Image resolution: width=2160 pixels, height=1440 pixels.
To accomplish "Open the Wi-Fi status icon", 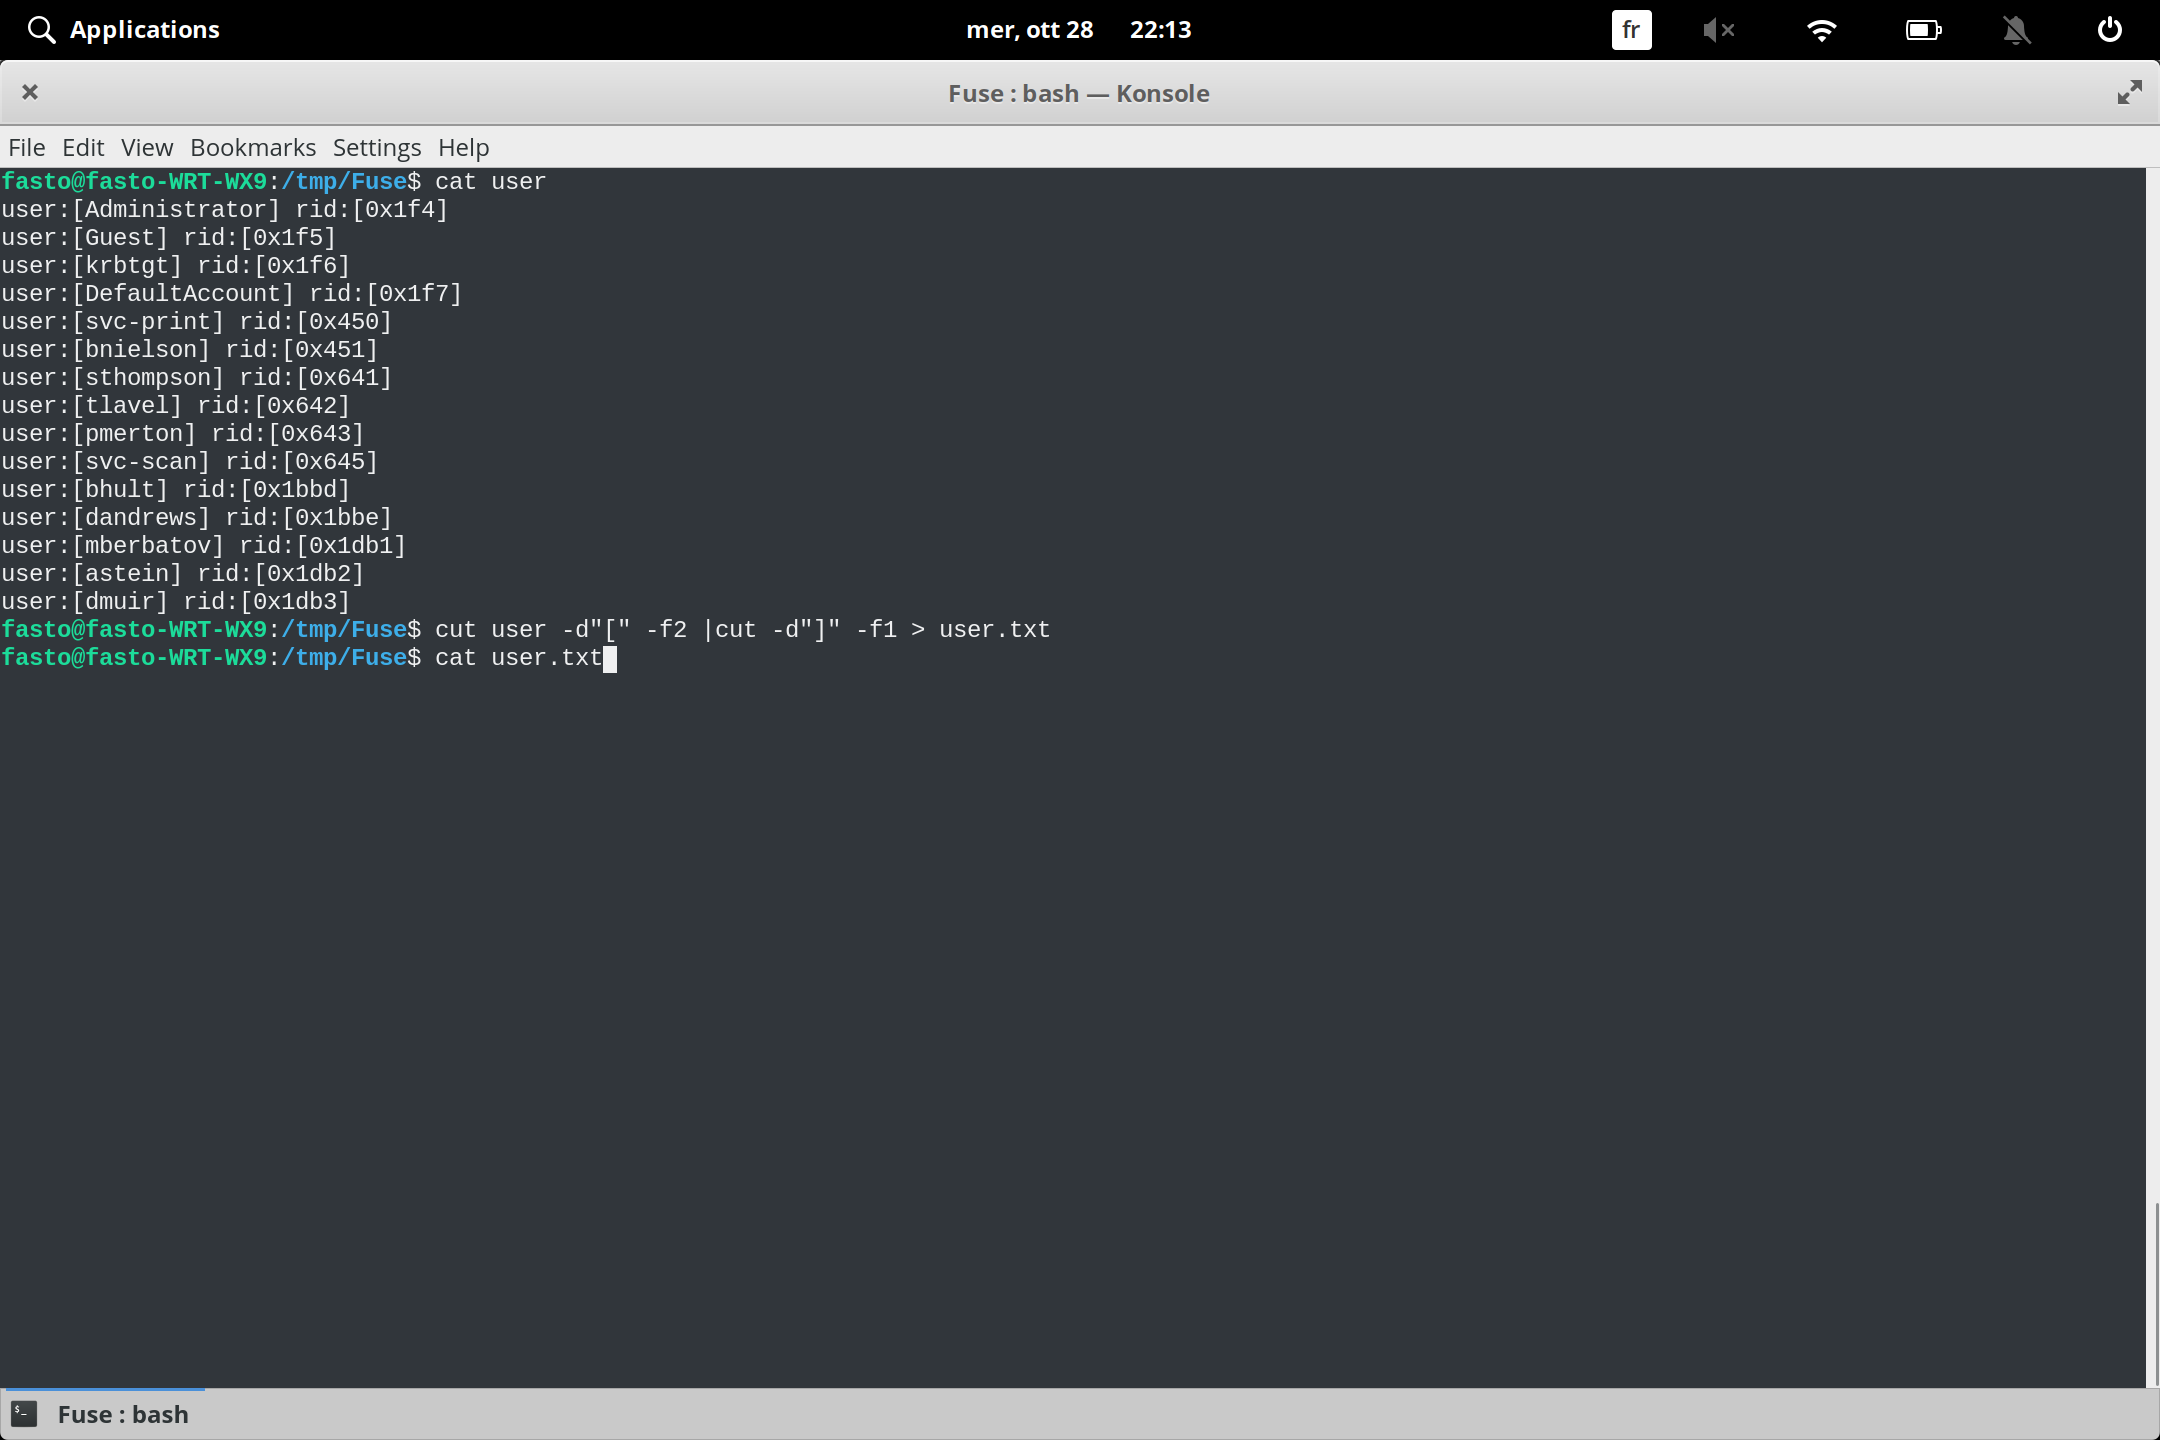I will point(1822,29).
